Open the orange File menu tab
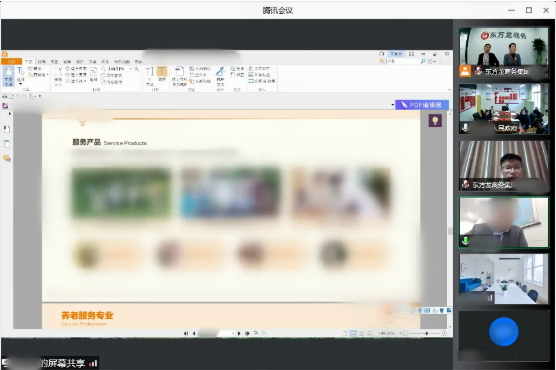Viewport: 556px width, 370px height. 12,61
